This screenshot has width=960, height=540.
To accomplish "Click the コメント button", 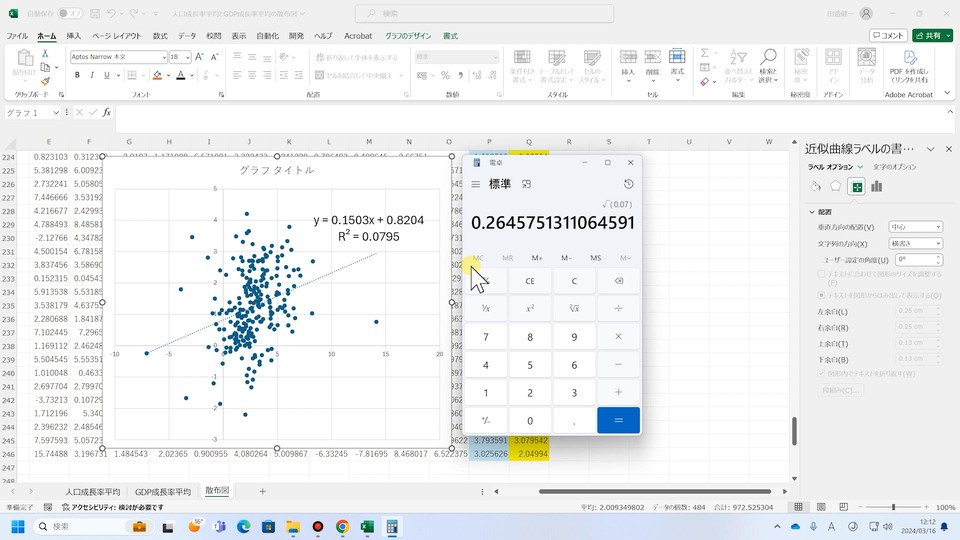I will [x=888, y=36].
